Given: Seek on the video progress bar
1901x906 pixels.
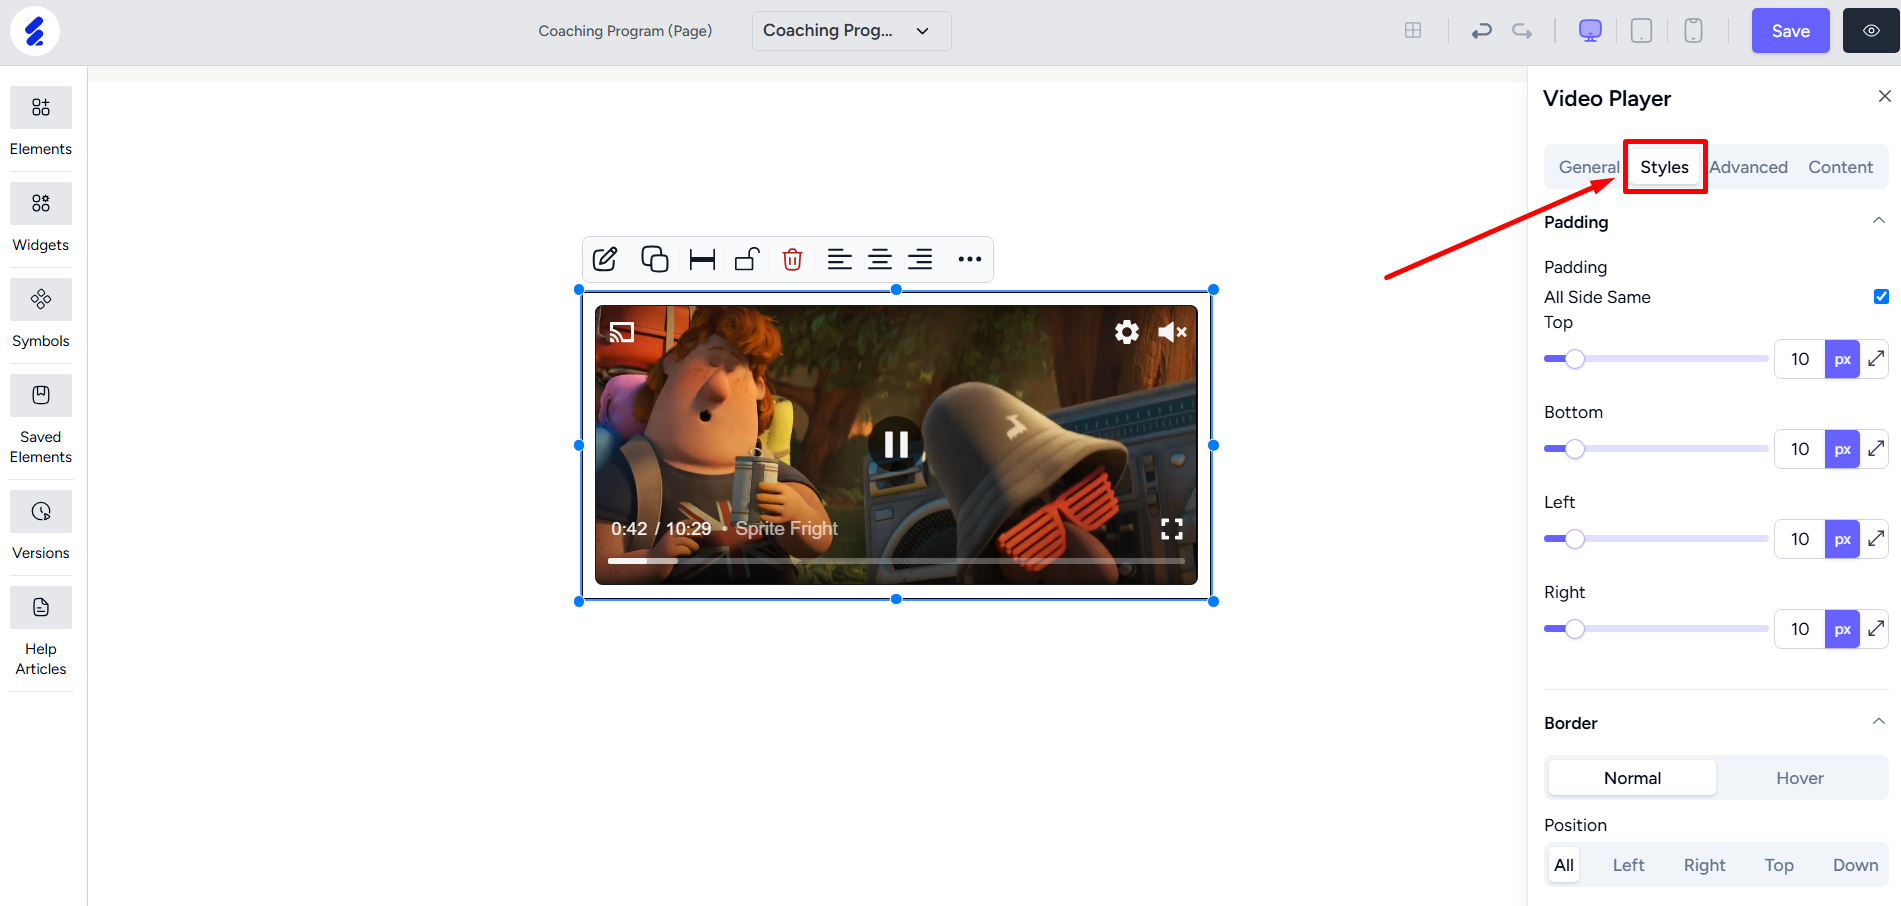Looking at the screenshot, I should (896, 561).
